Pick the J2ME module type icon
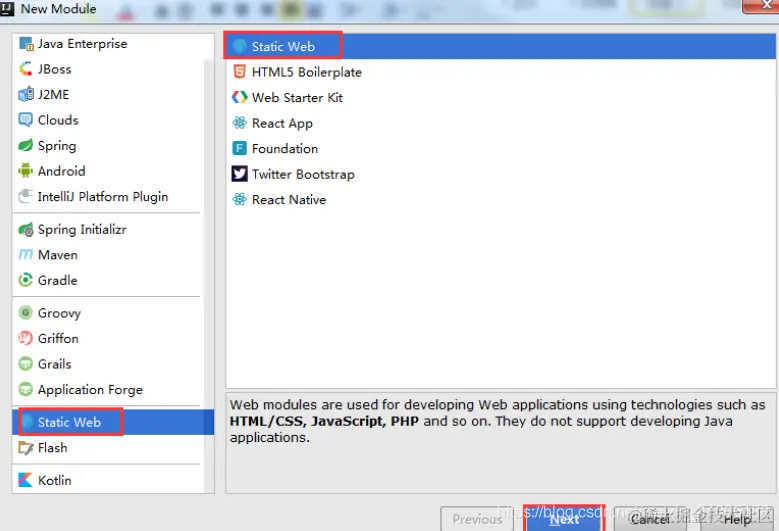The image size is (779, 531). (x=26, y=94)
